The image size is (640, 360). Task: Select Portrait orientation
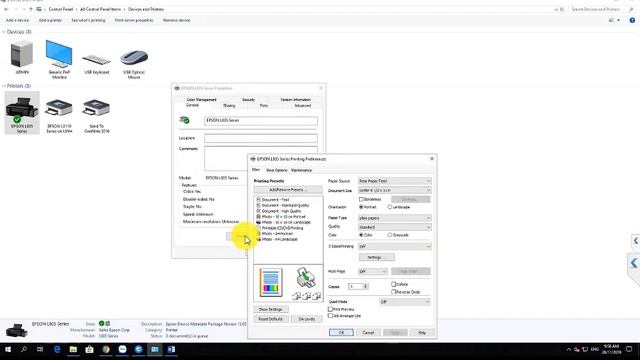pos(361,207)
